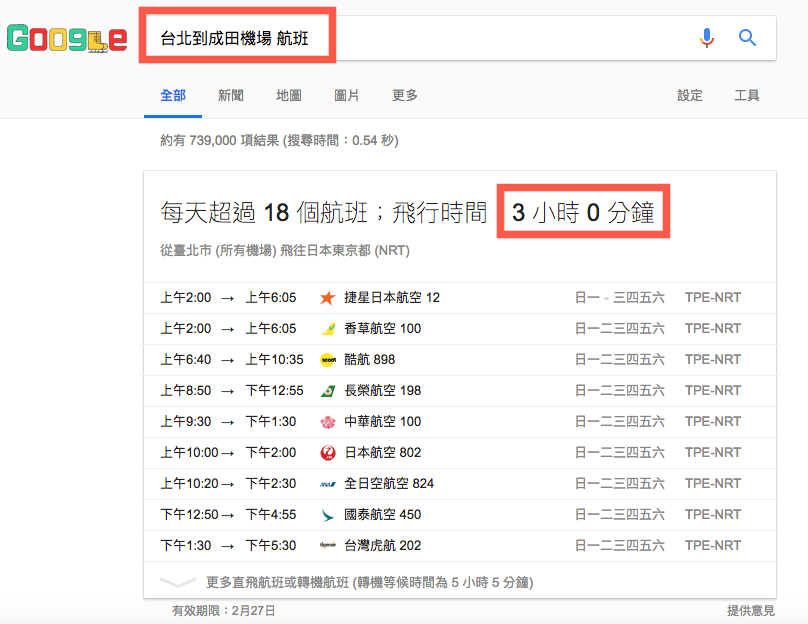Image resolution: width=808 pixels, height=624 pixels.
Task: Select 長榮航空 198 flight
Action: pyautogui.click(x=460, y=391)
